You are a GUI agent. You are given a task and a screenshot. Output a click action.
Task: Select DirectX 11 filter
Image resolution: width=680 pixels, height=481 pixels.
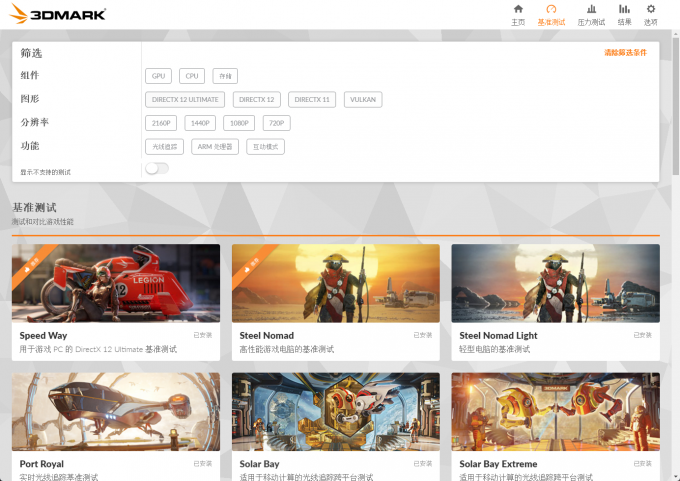[x=312, y=99]
